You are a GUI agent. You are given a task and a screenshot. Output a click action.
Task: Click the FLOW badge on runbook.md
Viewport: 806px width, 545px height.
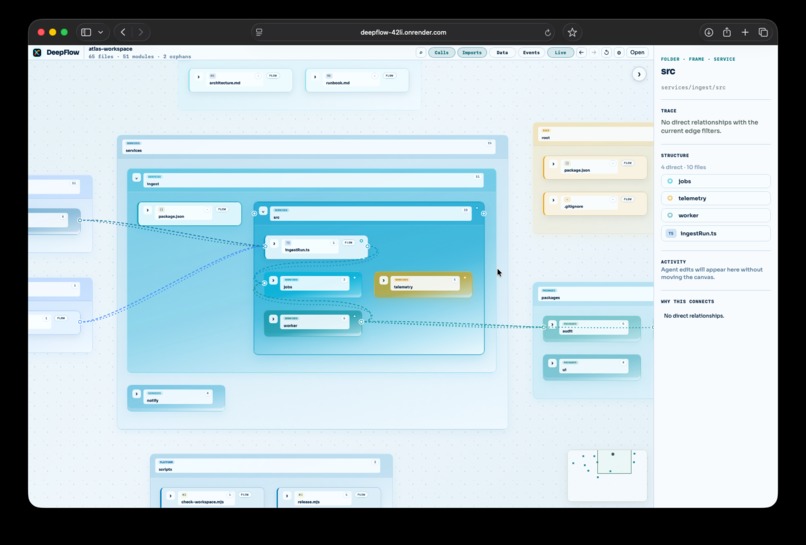click(x=390, y=76)
